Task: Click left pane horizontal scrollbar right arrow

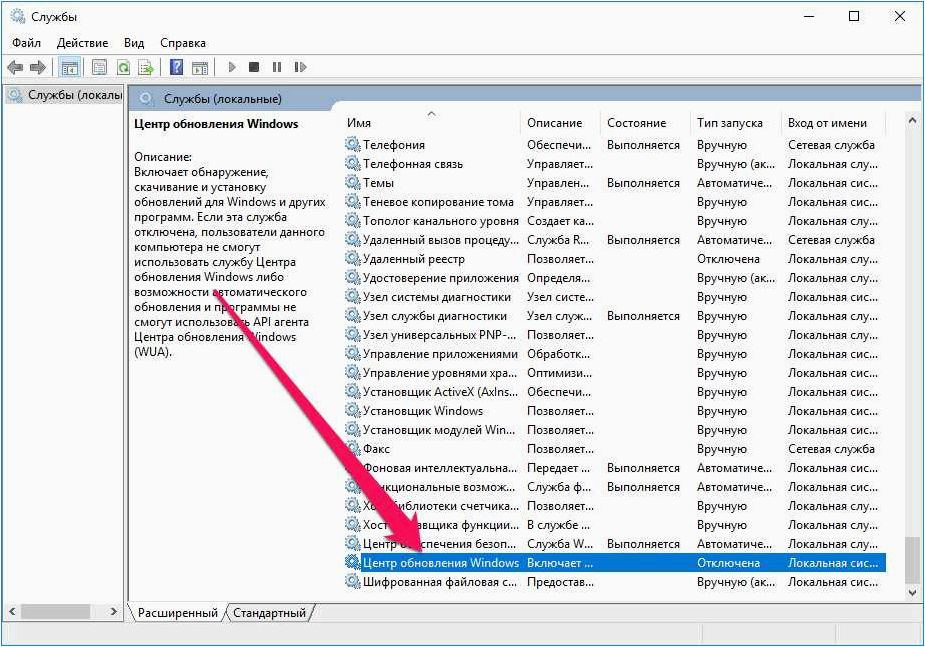Action: click(x=114, y=612)
